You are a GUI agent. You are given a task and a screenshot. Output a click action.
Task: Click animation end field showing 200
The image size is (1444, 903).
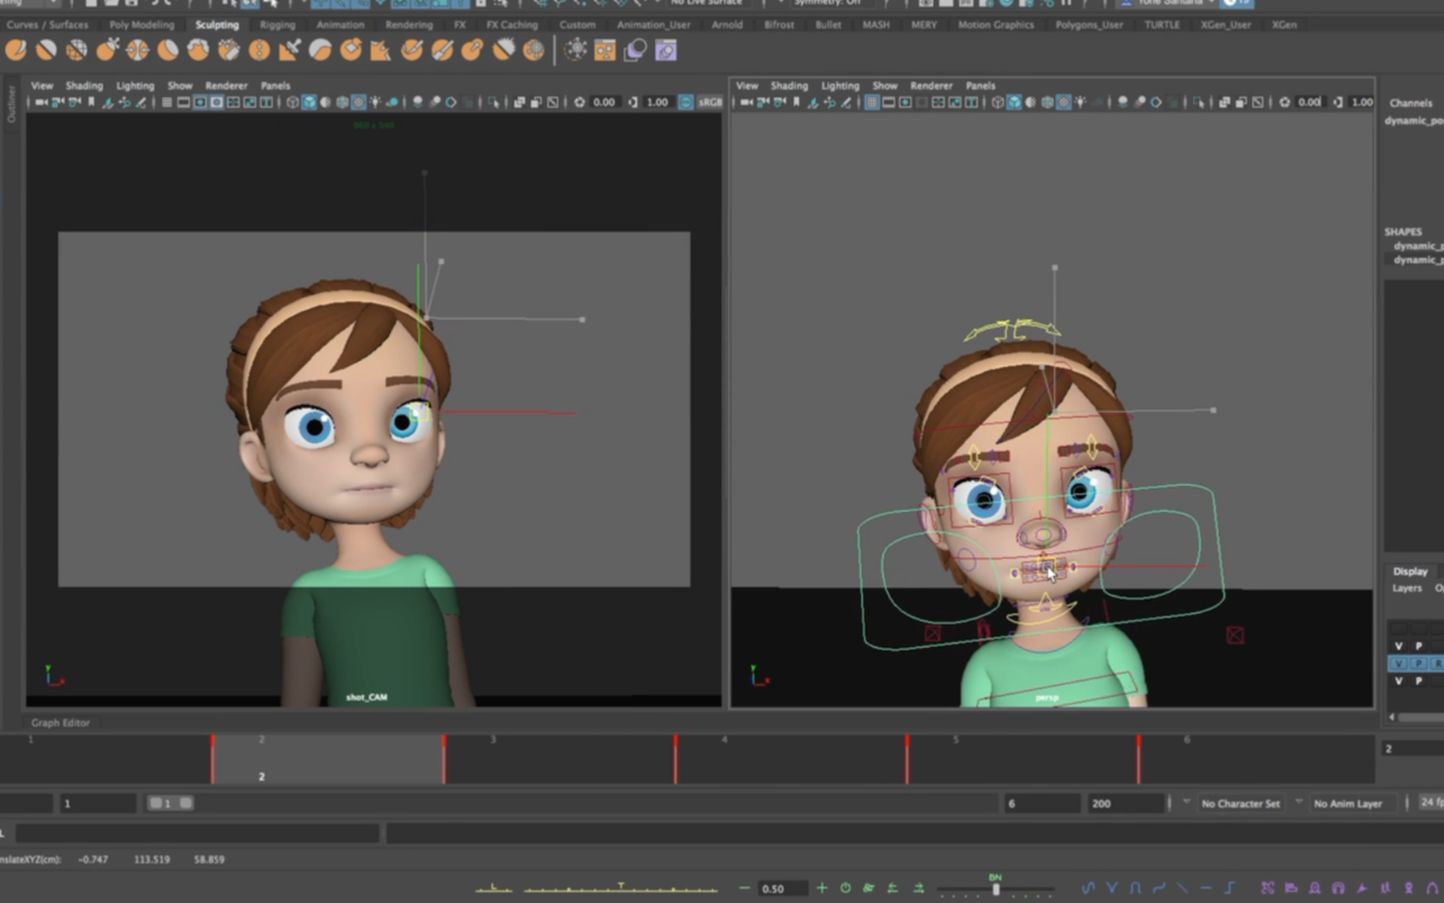click(1128, 803)
